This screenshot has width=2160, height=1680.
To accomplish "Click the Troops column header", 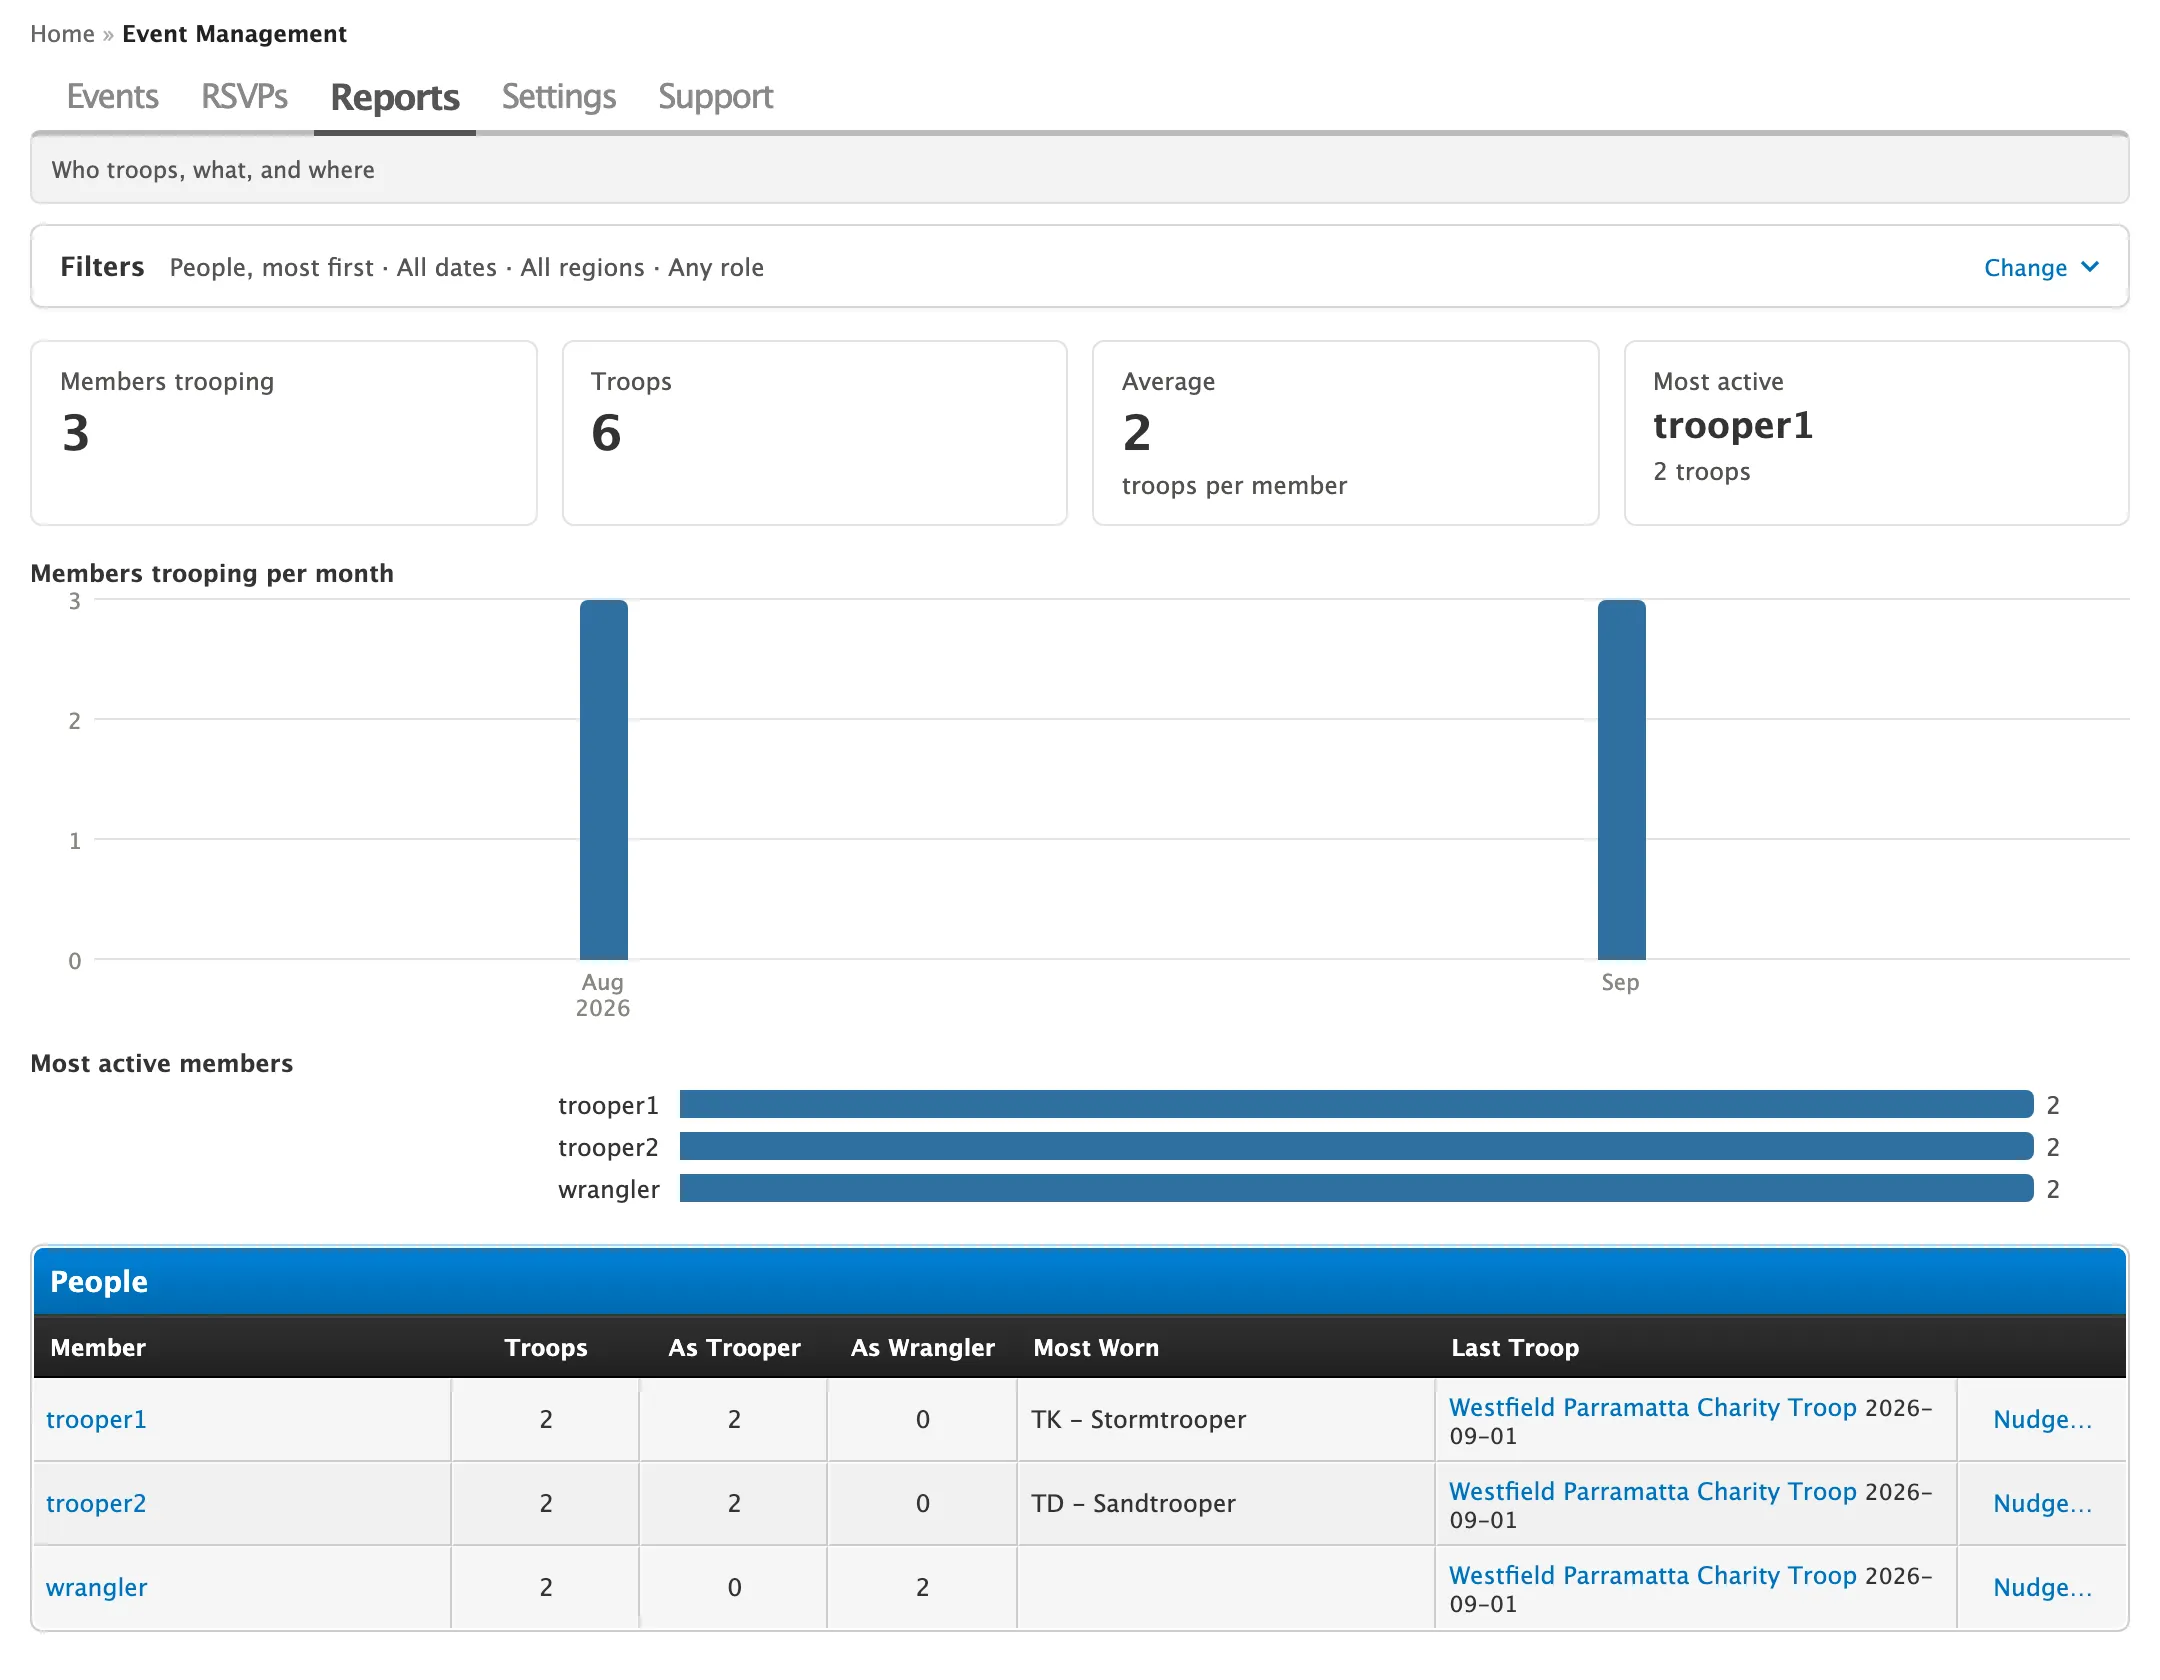I will click(x=546, y=1347).
